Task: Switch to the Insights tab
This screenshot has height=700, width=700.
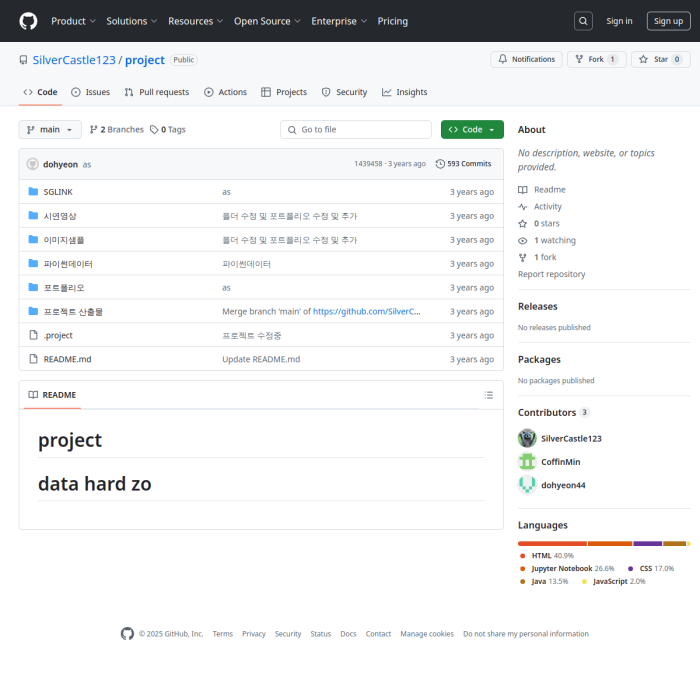Action: click(404, 92)
